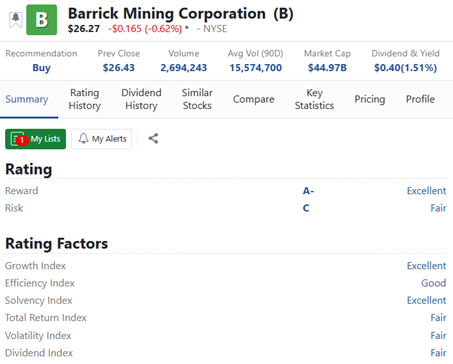
Task: Click the Rating Factors heading
Action: pyautogui.click(x=57, y=244)
